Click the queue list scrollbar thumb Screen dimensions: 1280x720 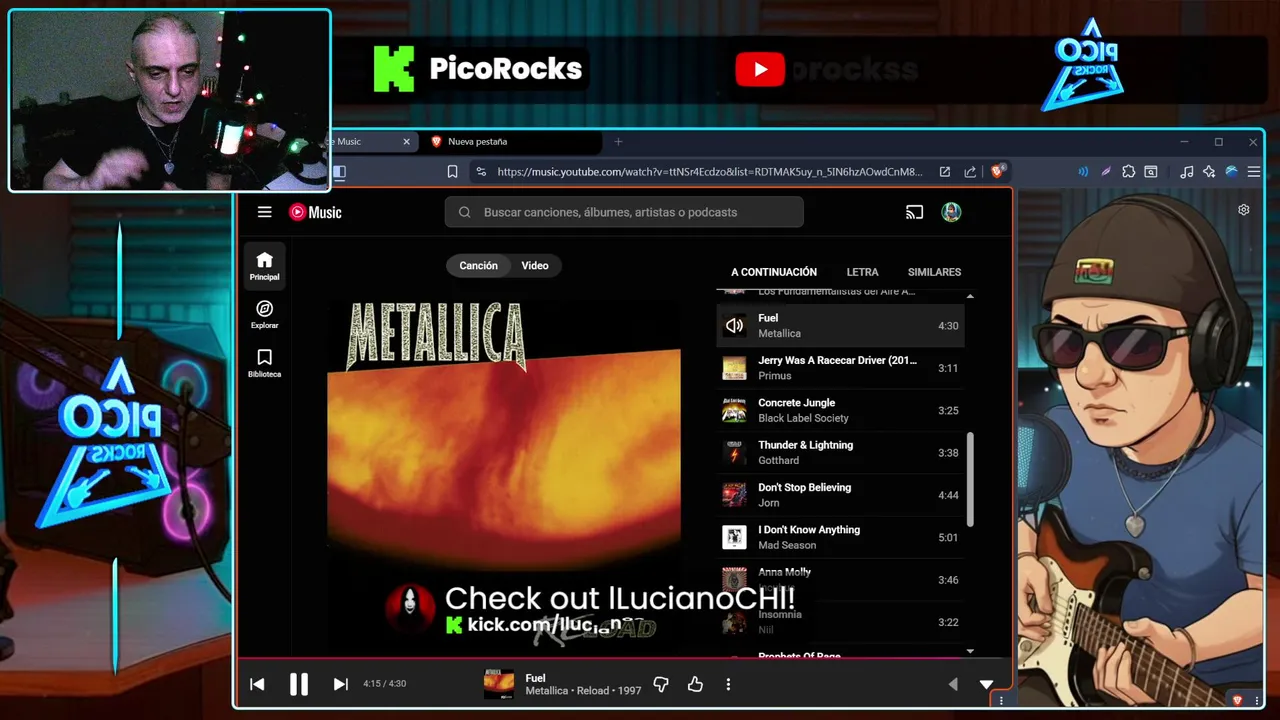(x=970, y=479)
